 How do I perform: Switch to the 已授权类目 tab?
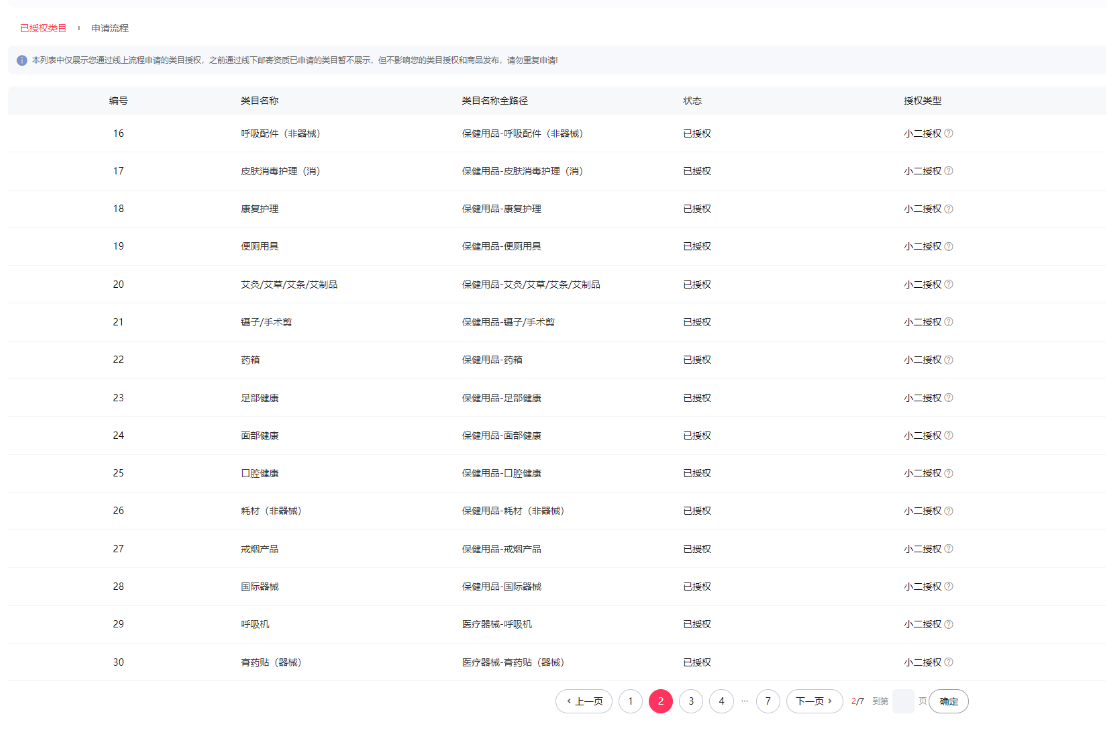(x=43, y=28)
